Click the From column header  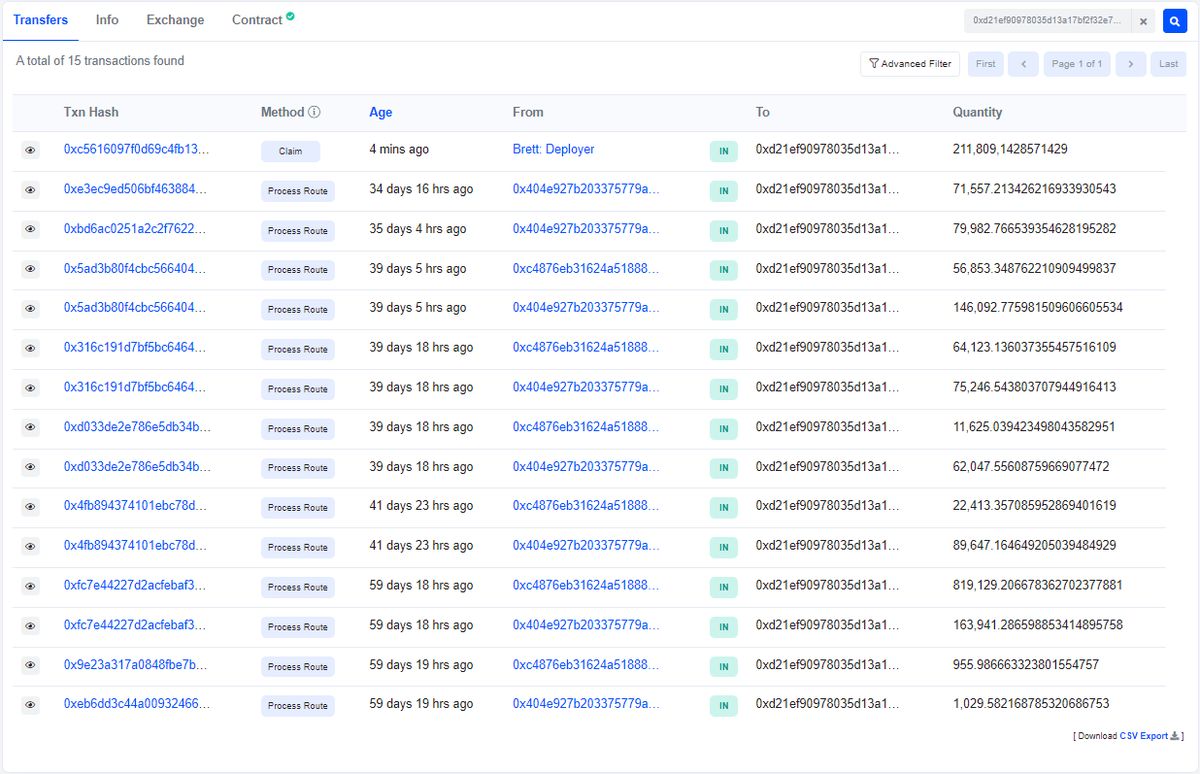[528, 113]
